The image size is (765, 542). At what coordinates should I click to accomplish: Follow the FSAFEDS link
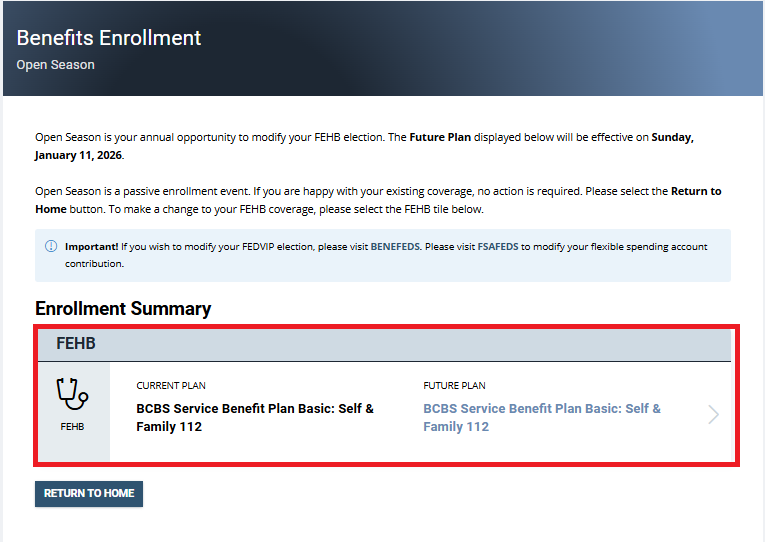click(x=498, y=246)
